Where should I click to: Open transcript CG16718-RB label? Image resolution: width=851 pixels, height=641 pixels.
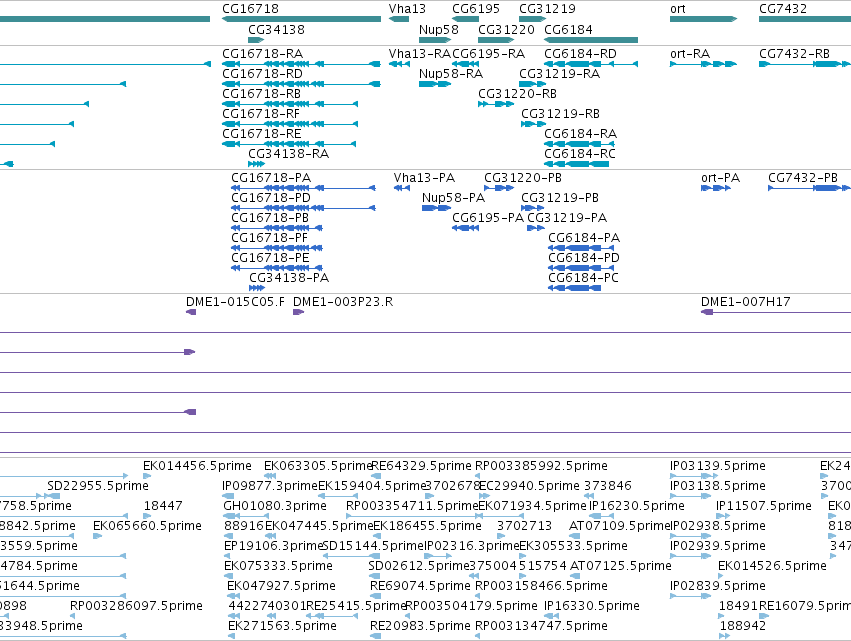tap(262, 94)
